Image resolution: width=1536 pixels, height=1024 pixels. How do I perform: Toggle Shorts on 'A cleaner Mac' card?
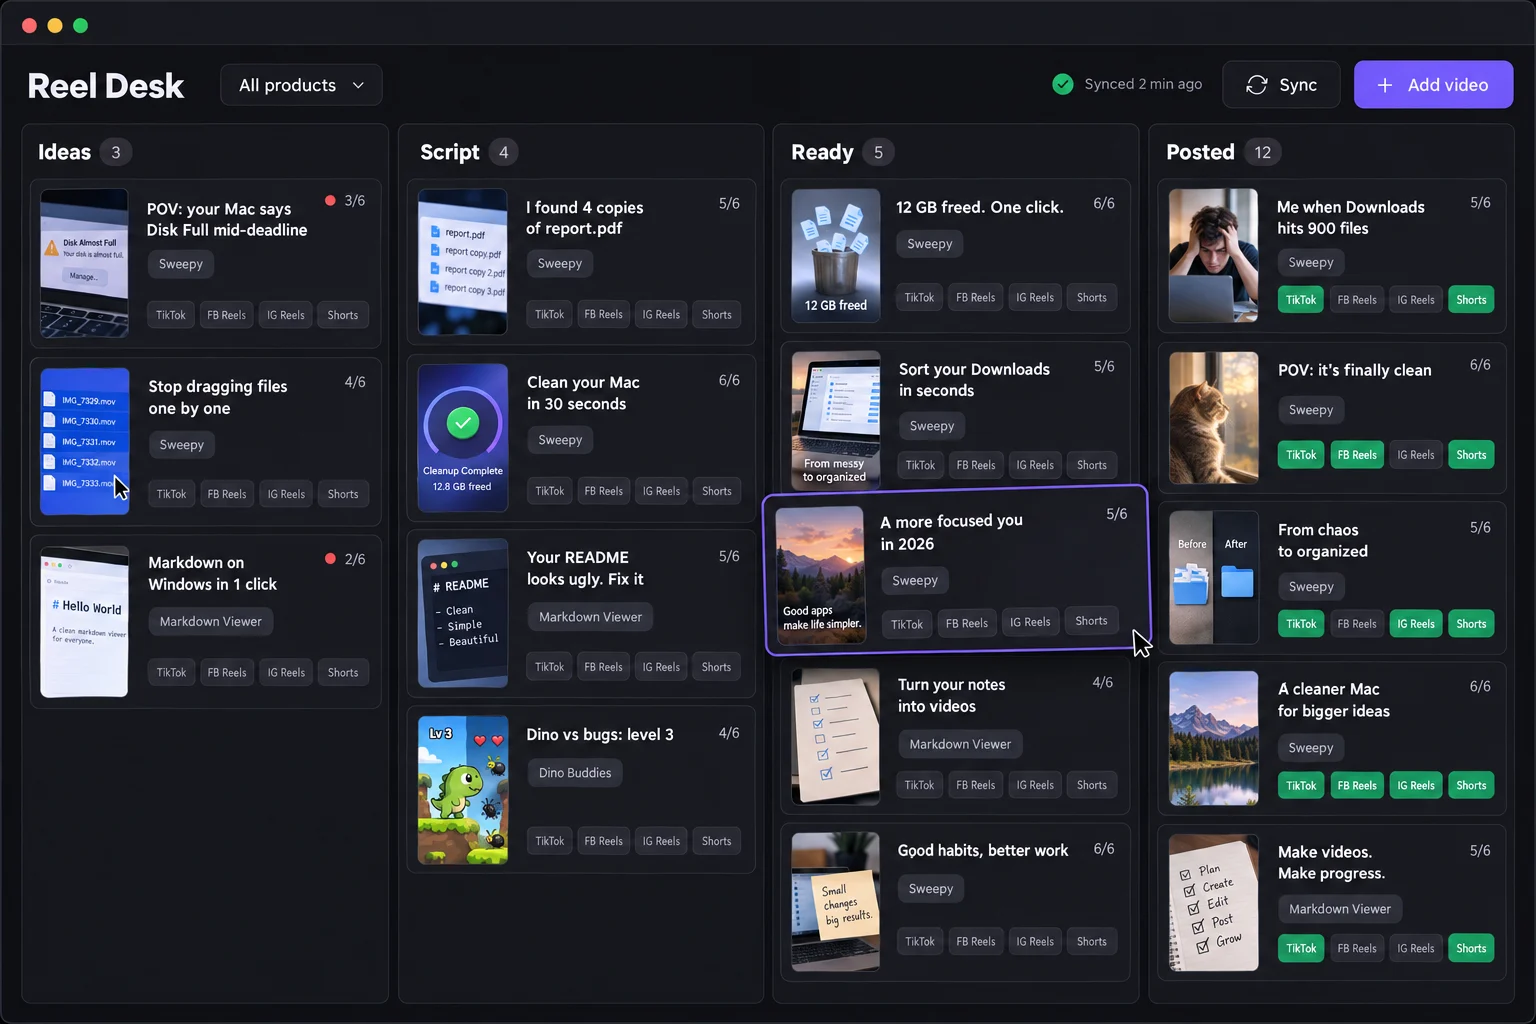pyautogui.click(x=1471, y=786)
